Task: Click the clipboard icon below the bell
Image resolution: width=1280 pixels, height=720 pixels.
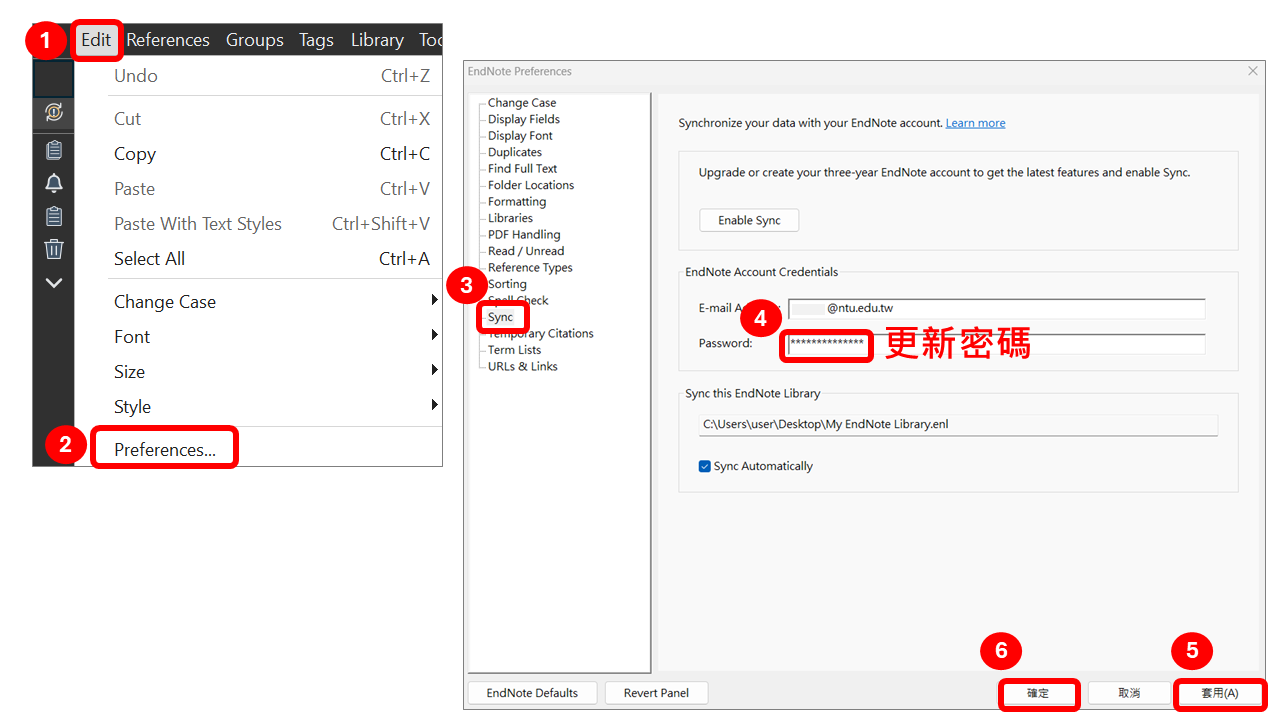Action: tap(54, 216)
